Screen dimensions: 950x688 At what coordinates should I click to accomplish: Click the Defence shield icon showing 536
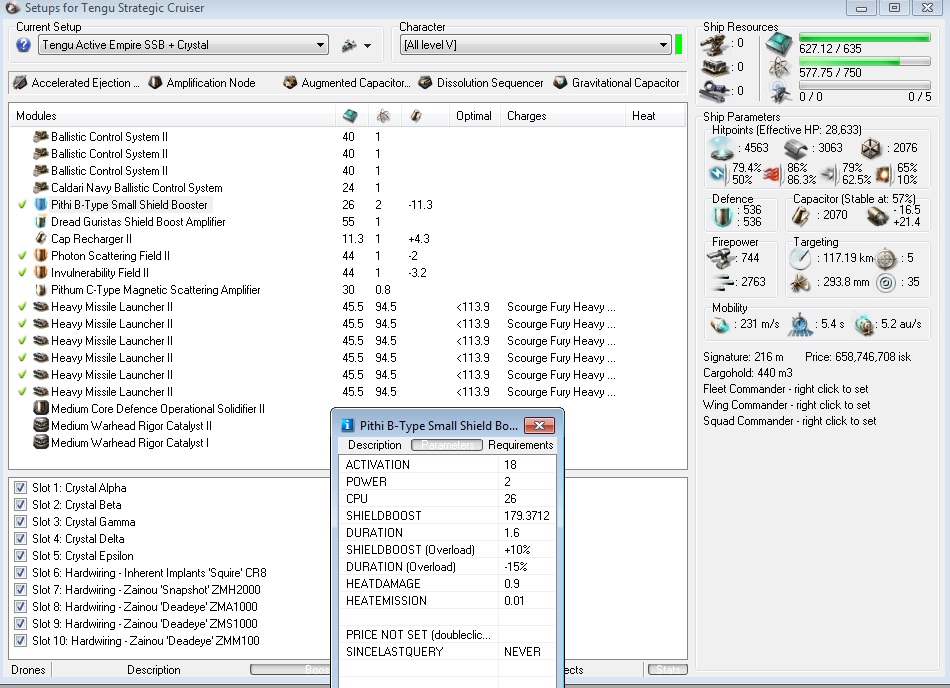722,216
